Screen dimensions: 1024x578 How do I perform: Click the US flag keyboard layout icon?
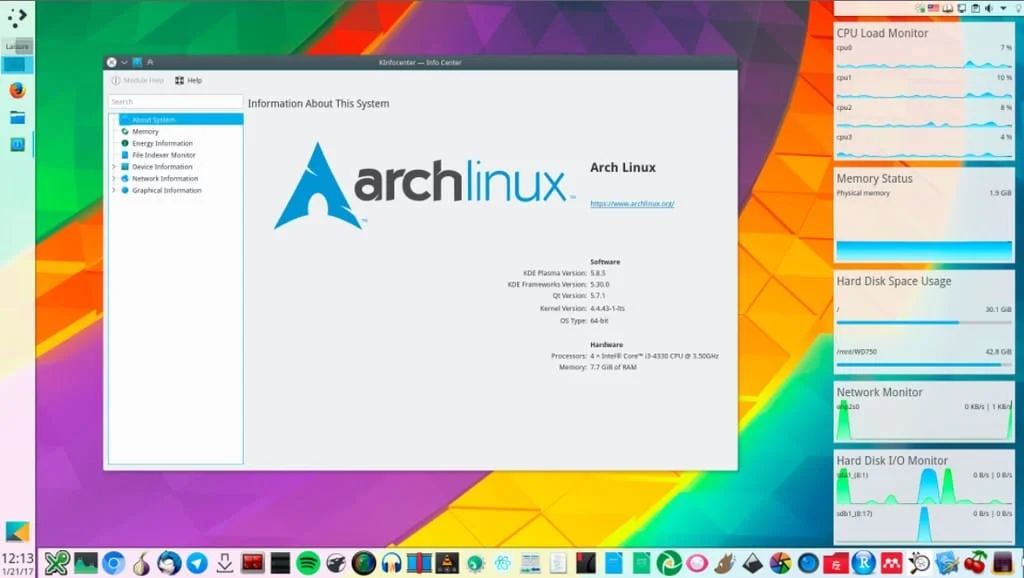[x=933, y=8]
